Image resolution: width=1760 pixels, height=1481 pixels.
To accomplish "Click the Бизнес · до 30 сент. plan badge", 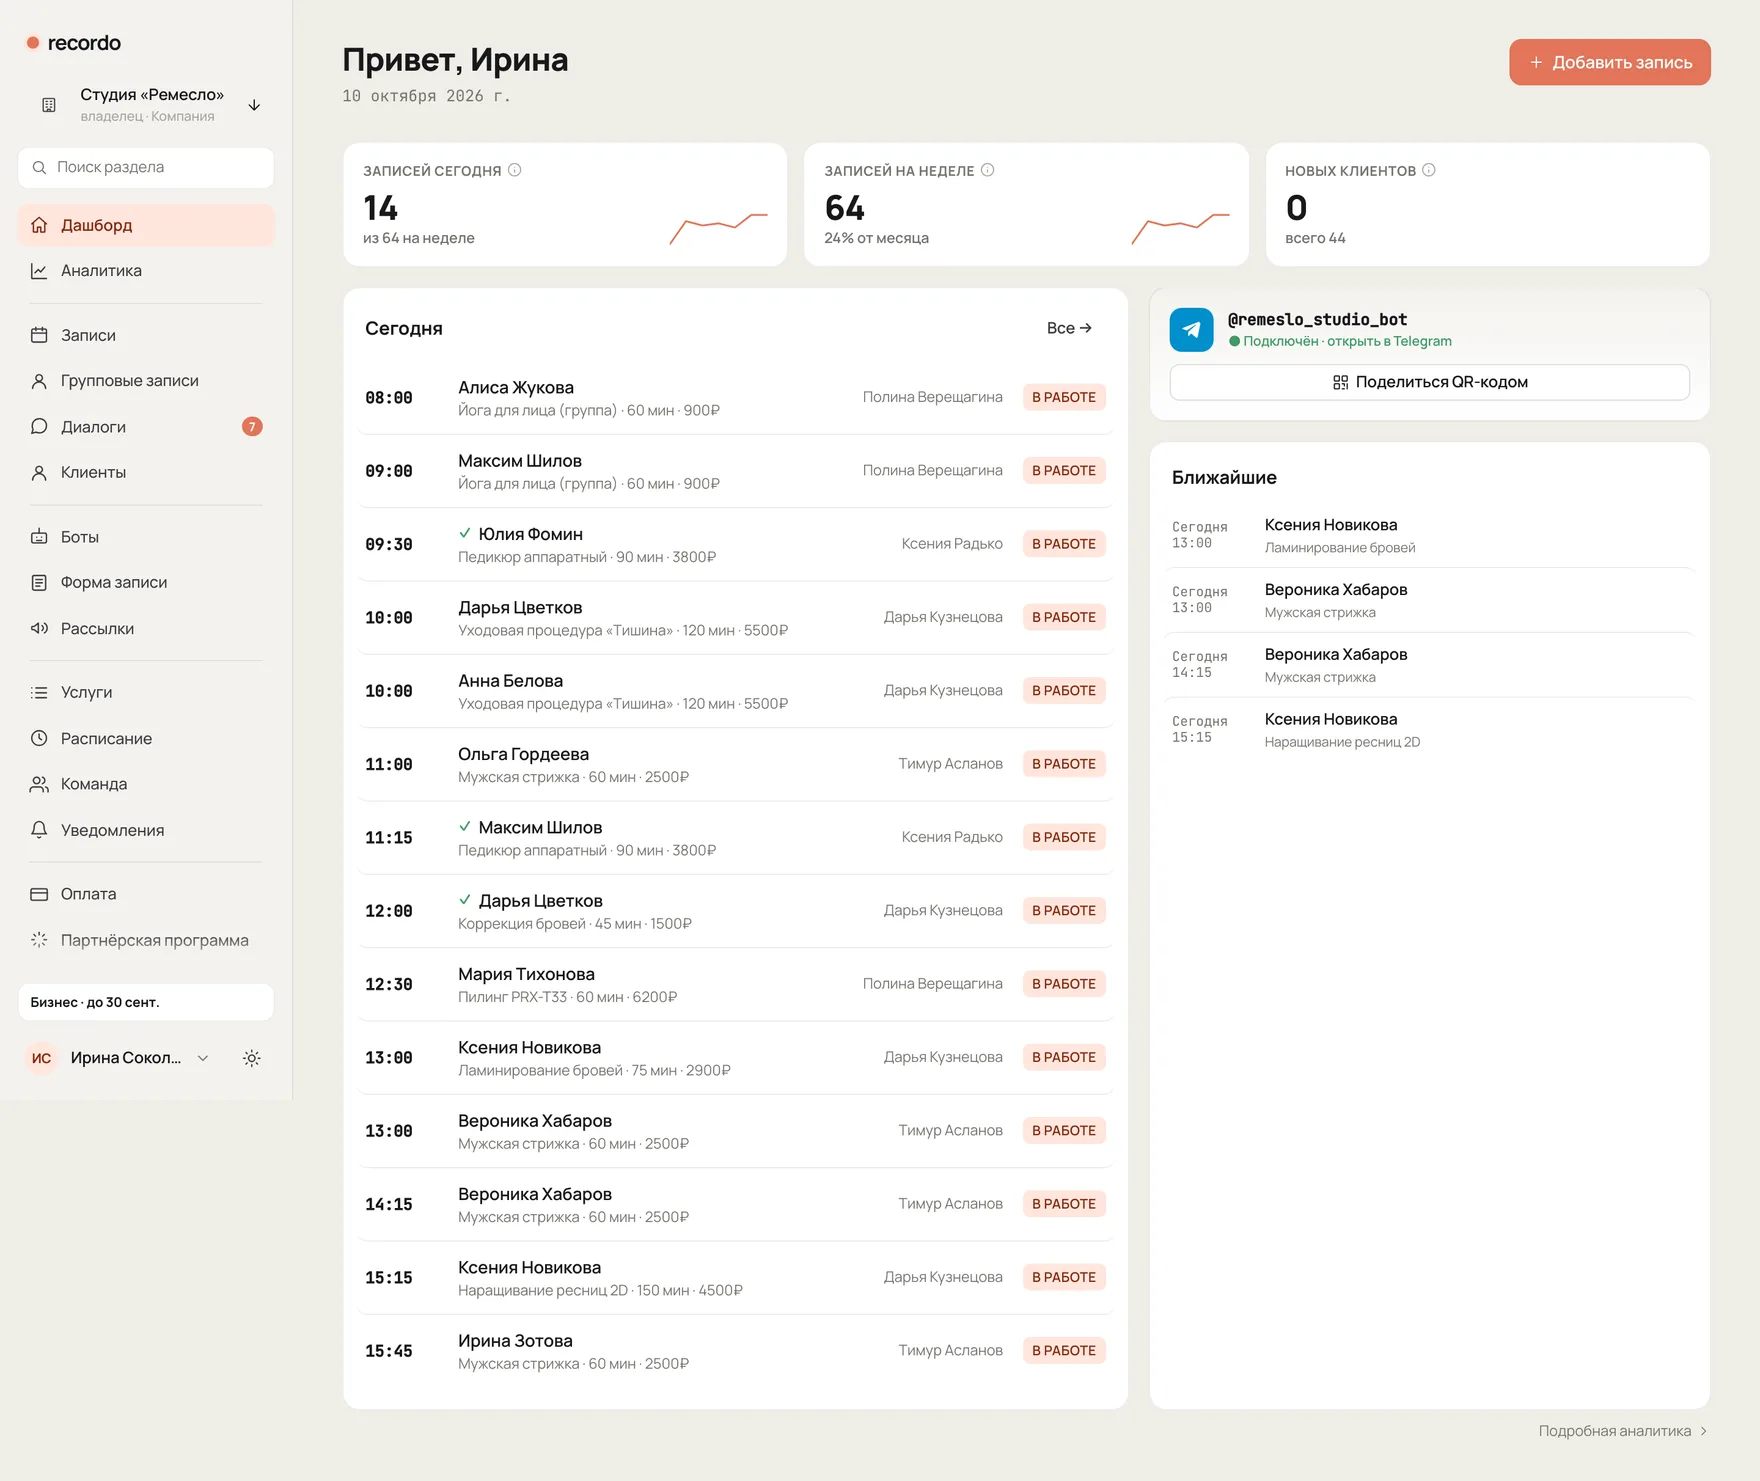I will [146, 1002].
